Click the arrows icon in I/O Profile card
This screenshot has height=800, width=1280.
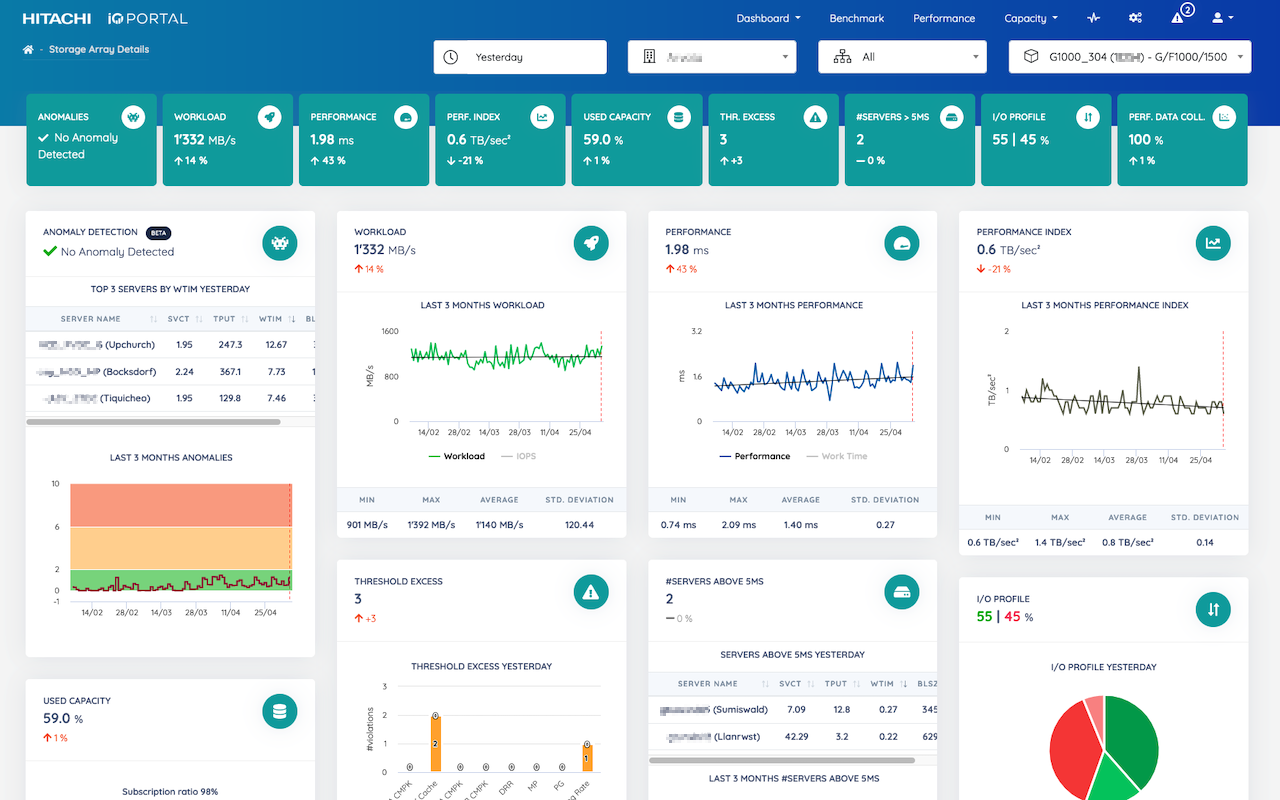pos(1213,609)
